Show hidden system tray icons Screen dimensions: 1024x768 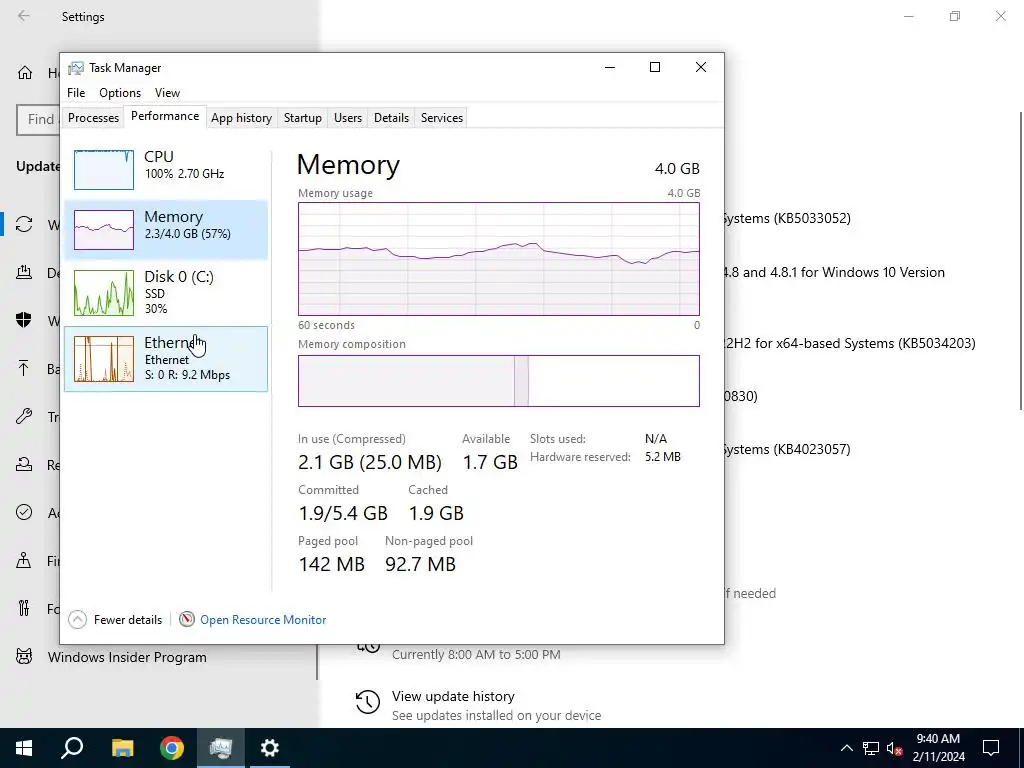[846, 748]
